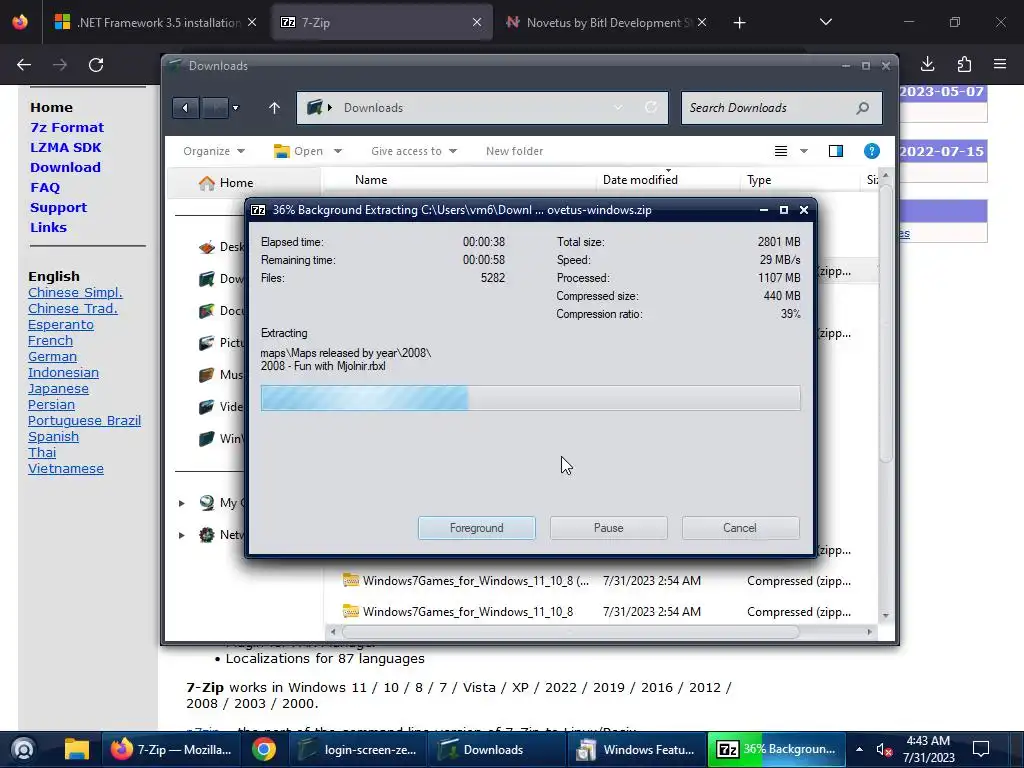Close the Novetus tab
The height and width of the screenshot is (768, 1024).
click(702, 23)
